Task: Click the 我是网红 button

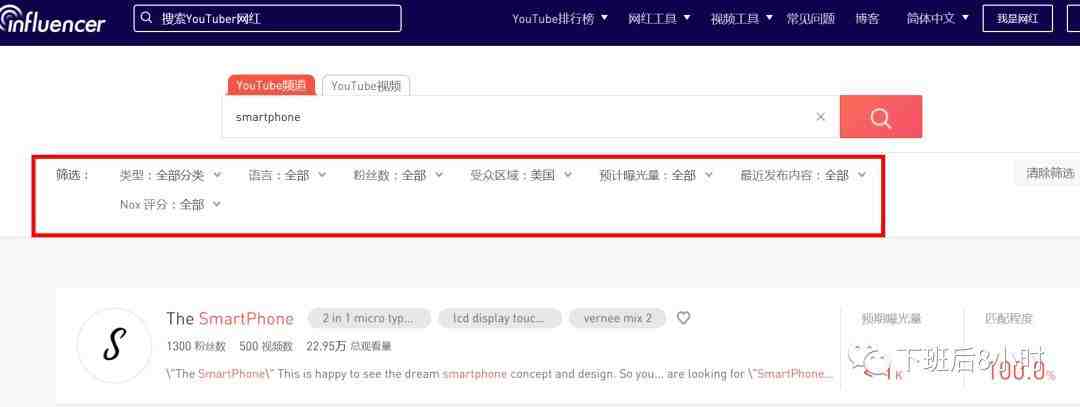Action: (x=1017, y=19)
